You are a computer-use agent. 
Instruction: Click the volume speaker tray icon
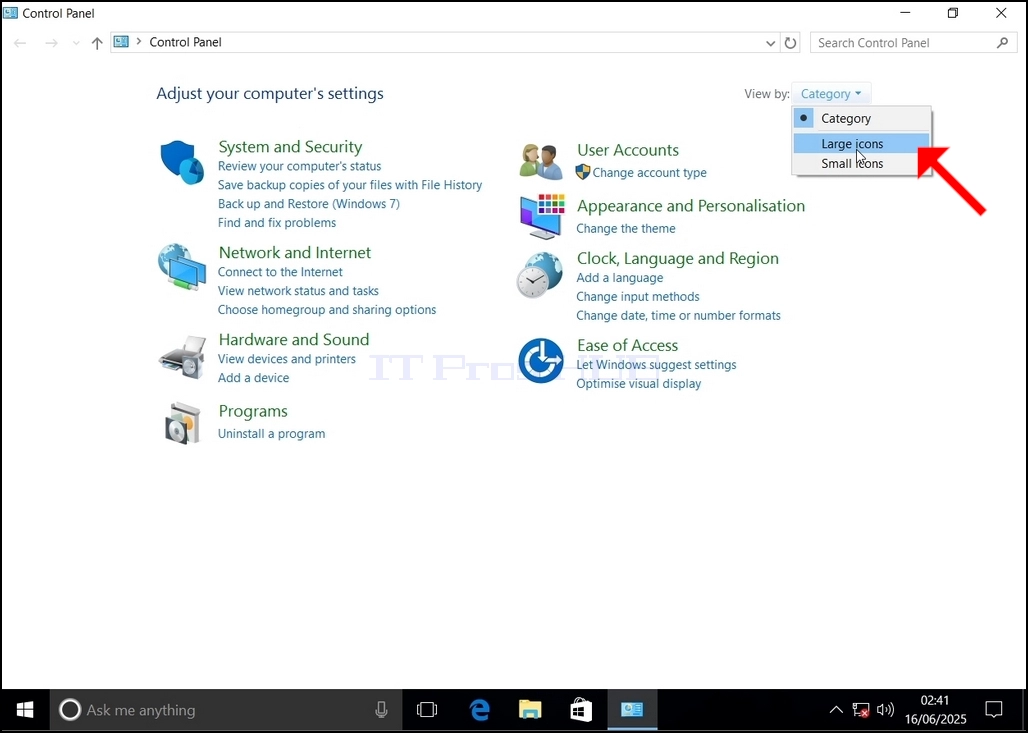[x=885, y=710]
